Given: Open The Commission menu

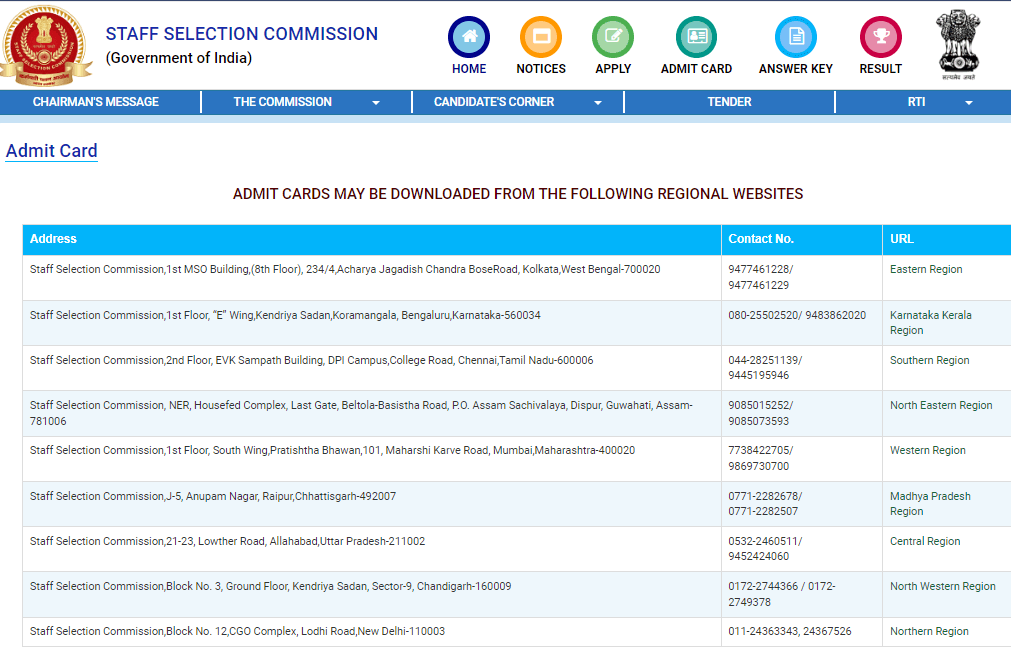Looking at the screenshot, I should click(282, 102).
